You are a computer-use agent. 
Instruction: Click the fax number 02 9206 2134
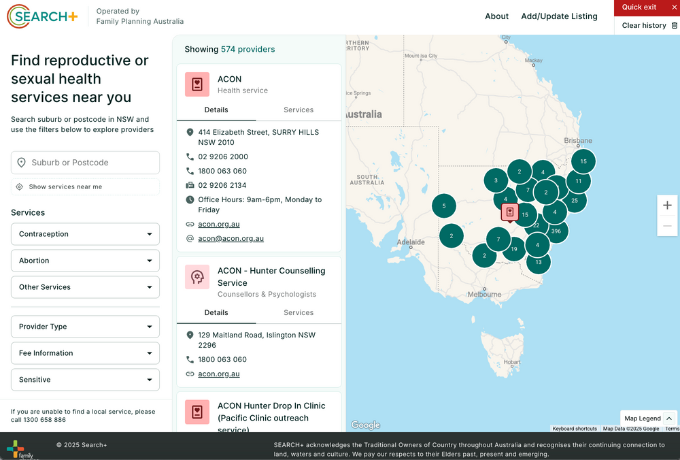click(x=222, y=185)
